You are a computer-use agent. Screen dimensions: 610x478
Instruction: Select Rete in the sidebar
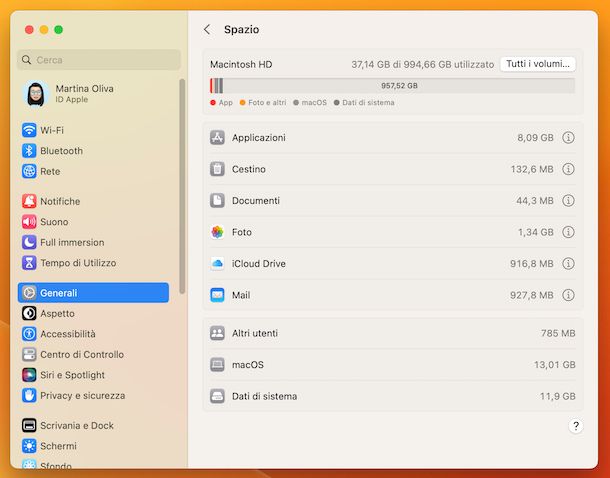click(93, 172)
